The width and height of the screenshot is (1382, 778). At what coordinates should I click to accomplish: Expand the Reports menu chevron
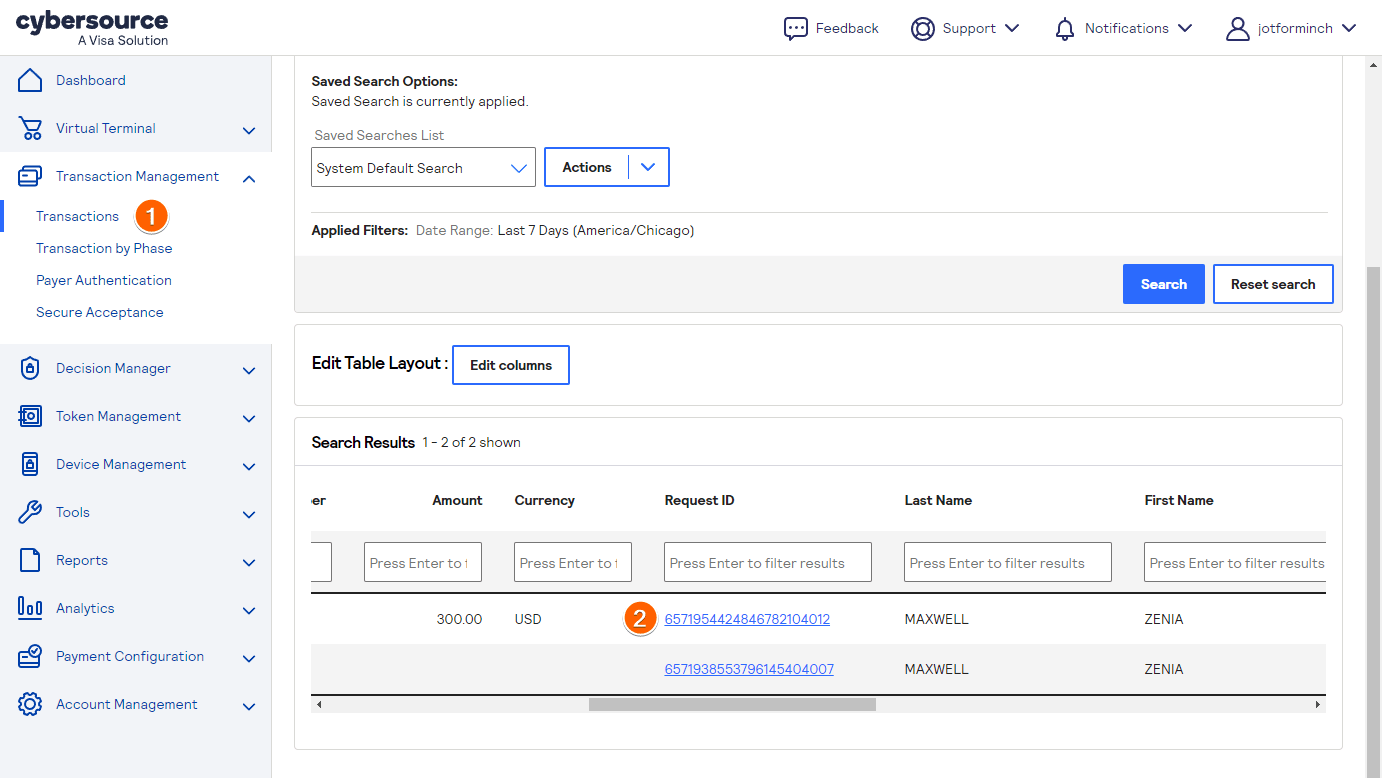coord(249,562)
